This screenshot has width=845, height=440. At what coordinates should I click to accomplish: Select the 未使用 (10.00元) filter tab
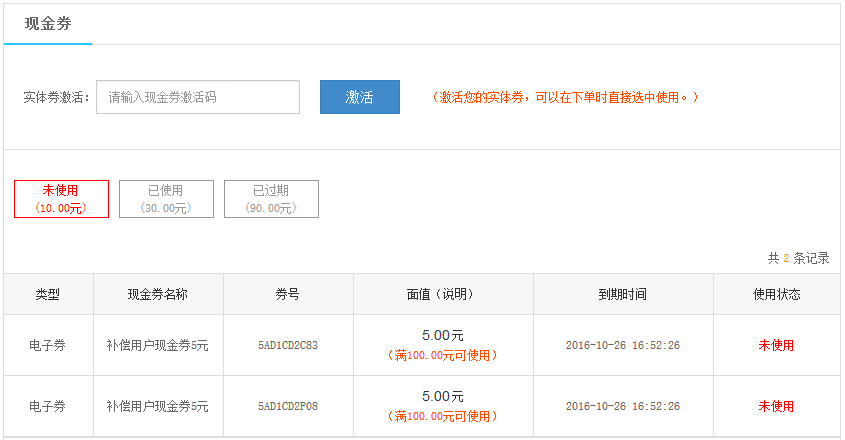pos(61,199)
